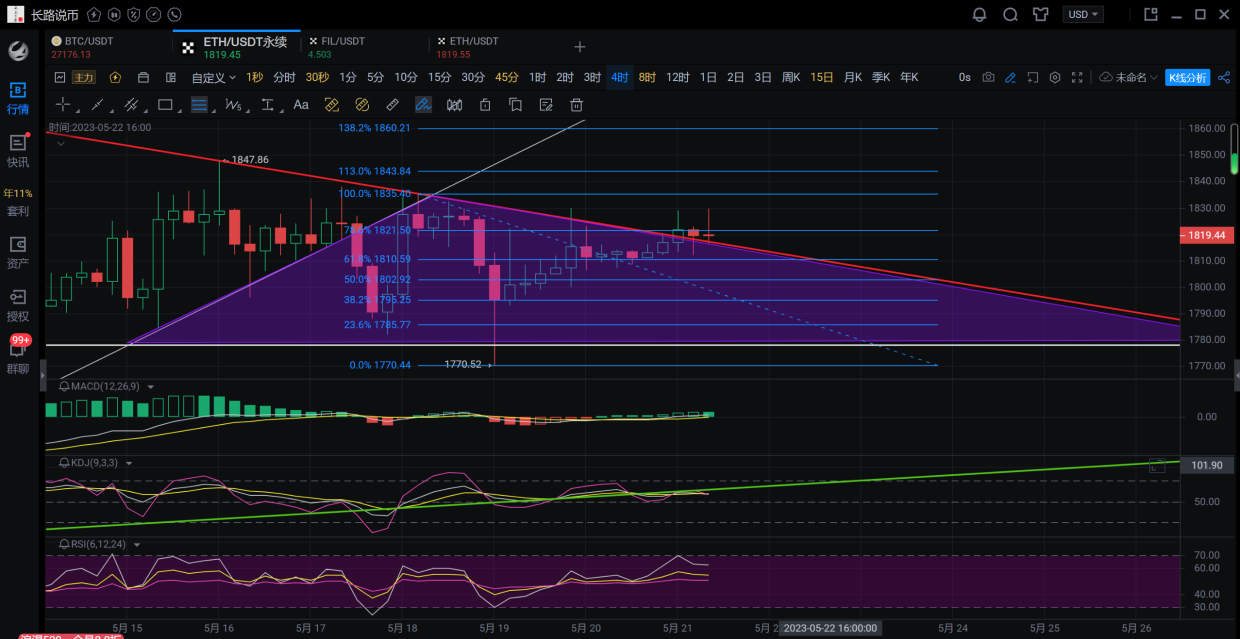Select the 1秒 timeframe
This screenshot has width=1240, height=639.
(x=255, y=77)
